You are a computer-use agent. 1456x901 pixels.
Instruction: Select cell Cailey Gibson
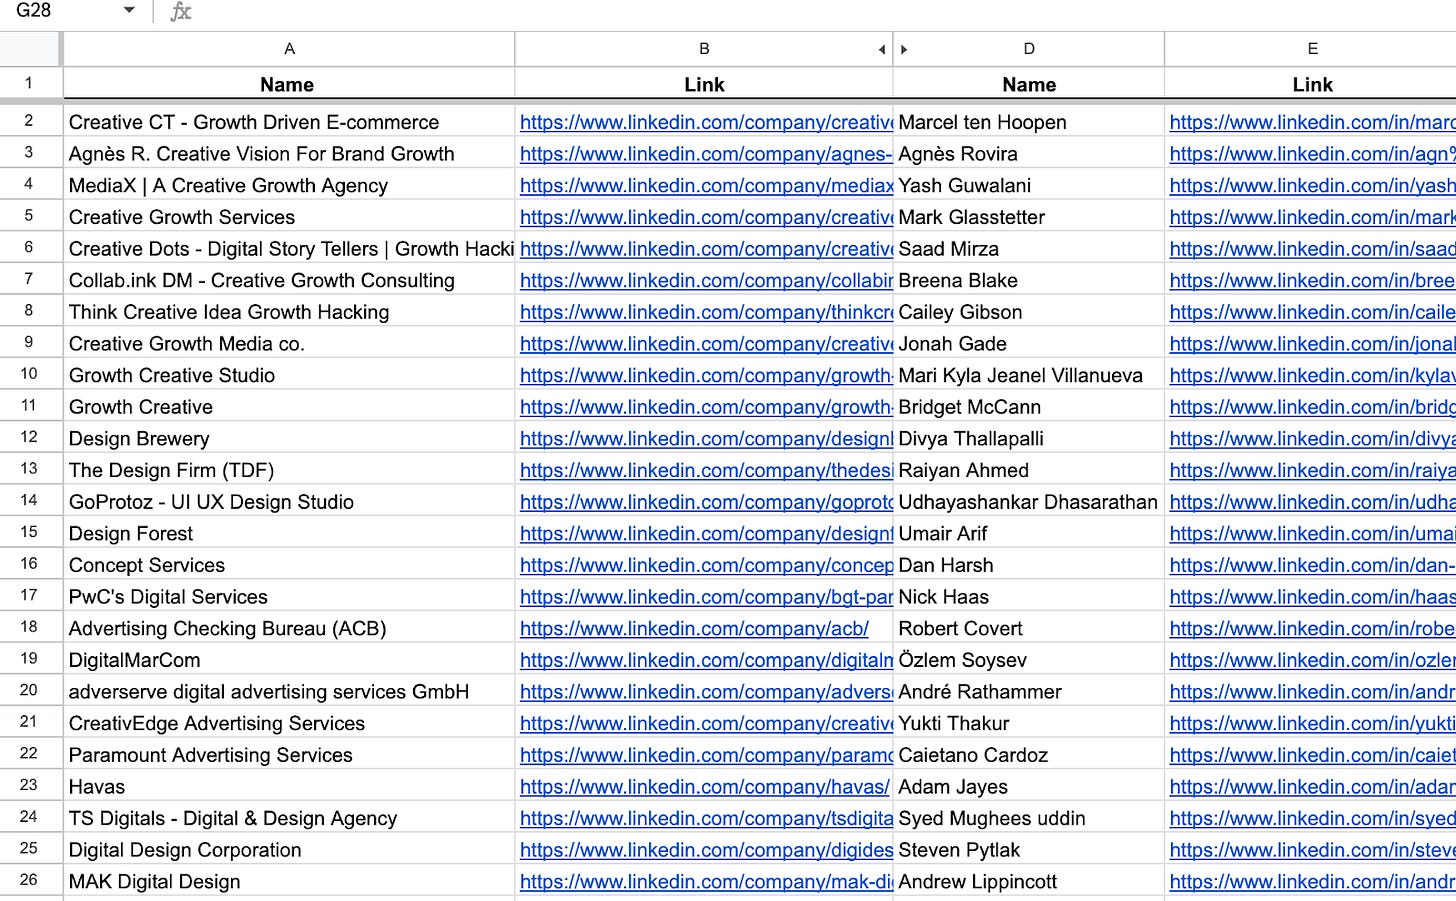[x=1029, y=312]
